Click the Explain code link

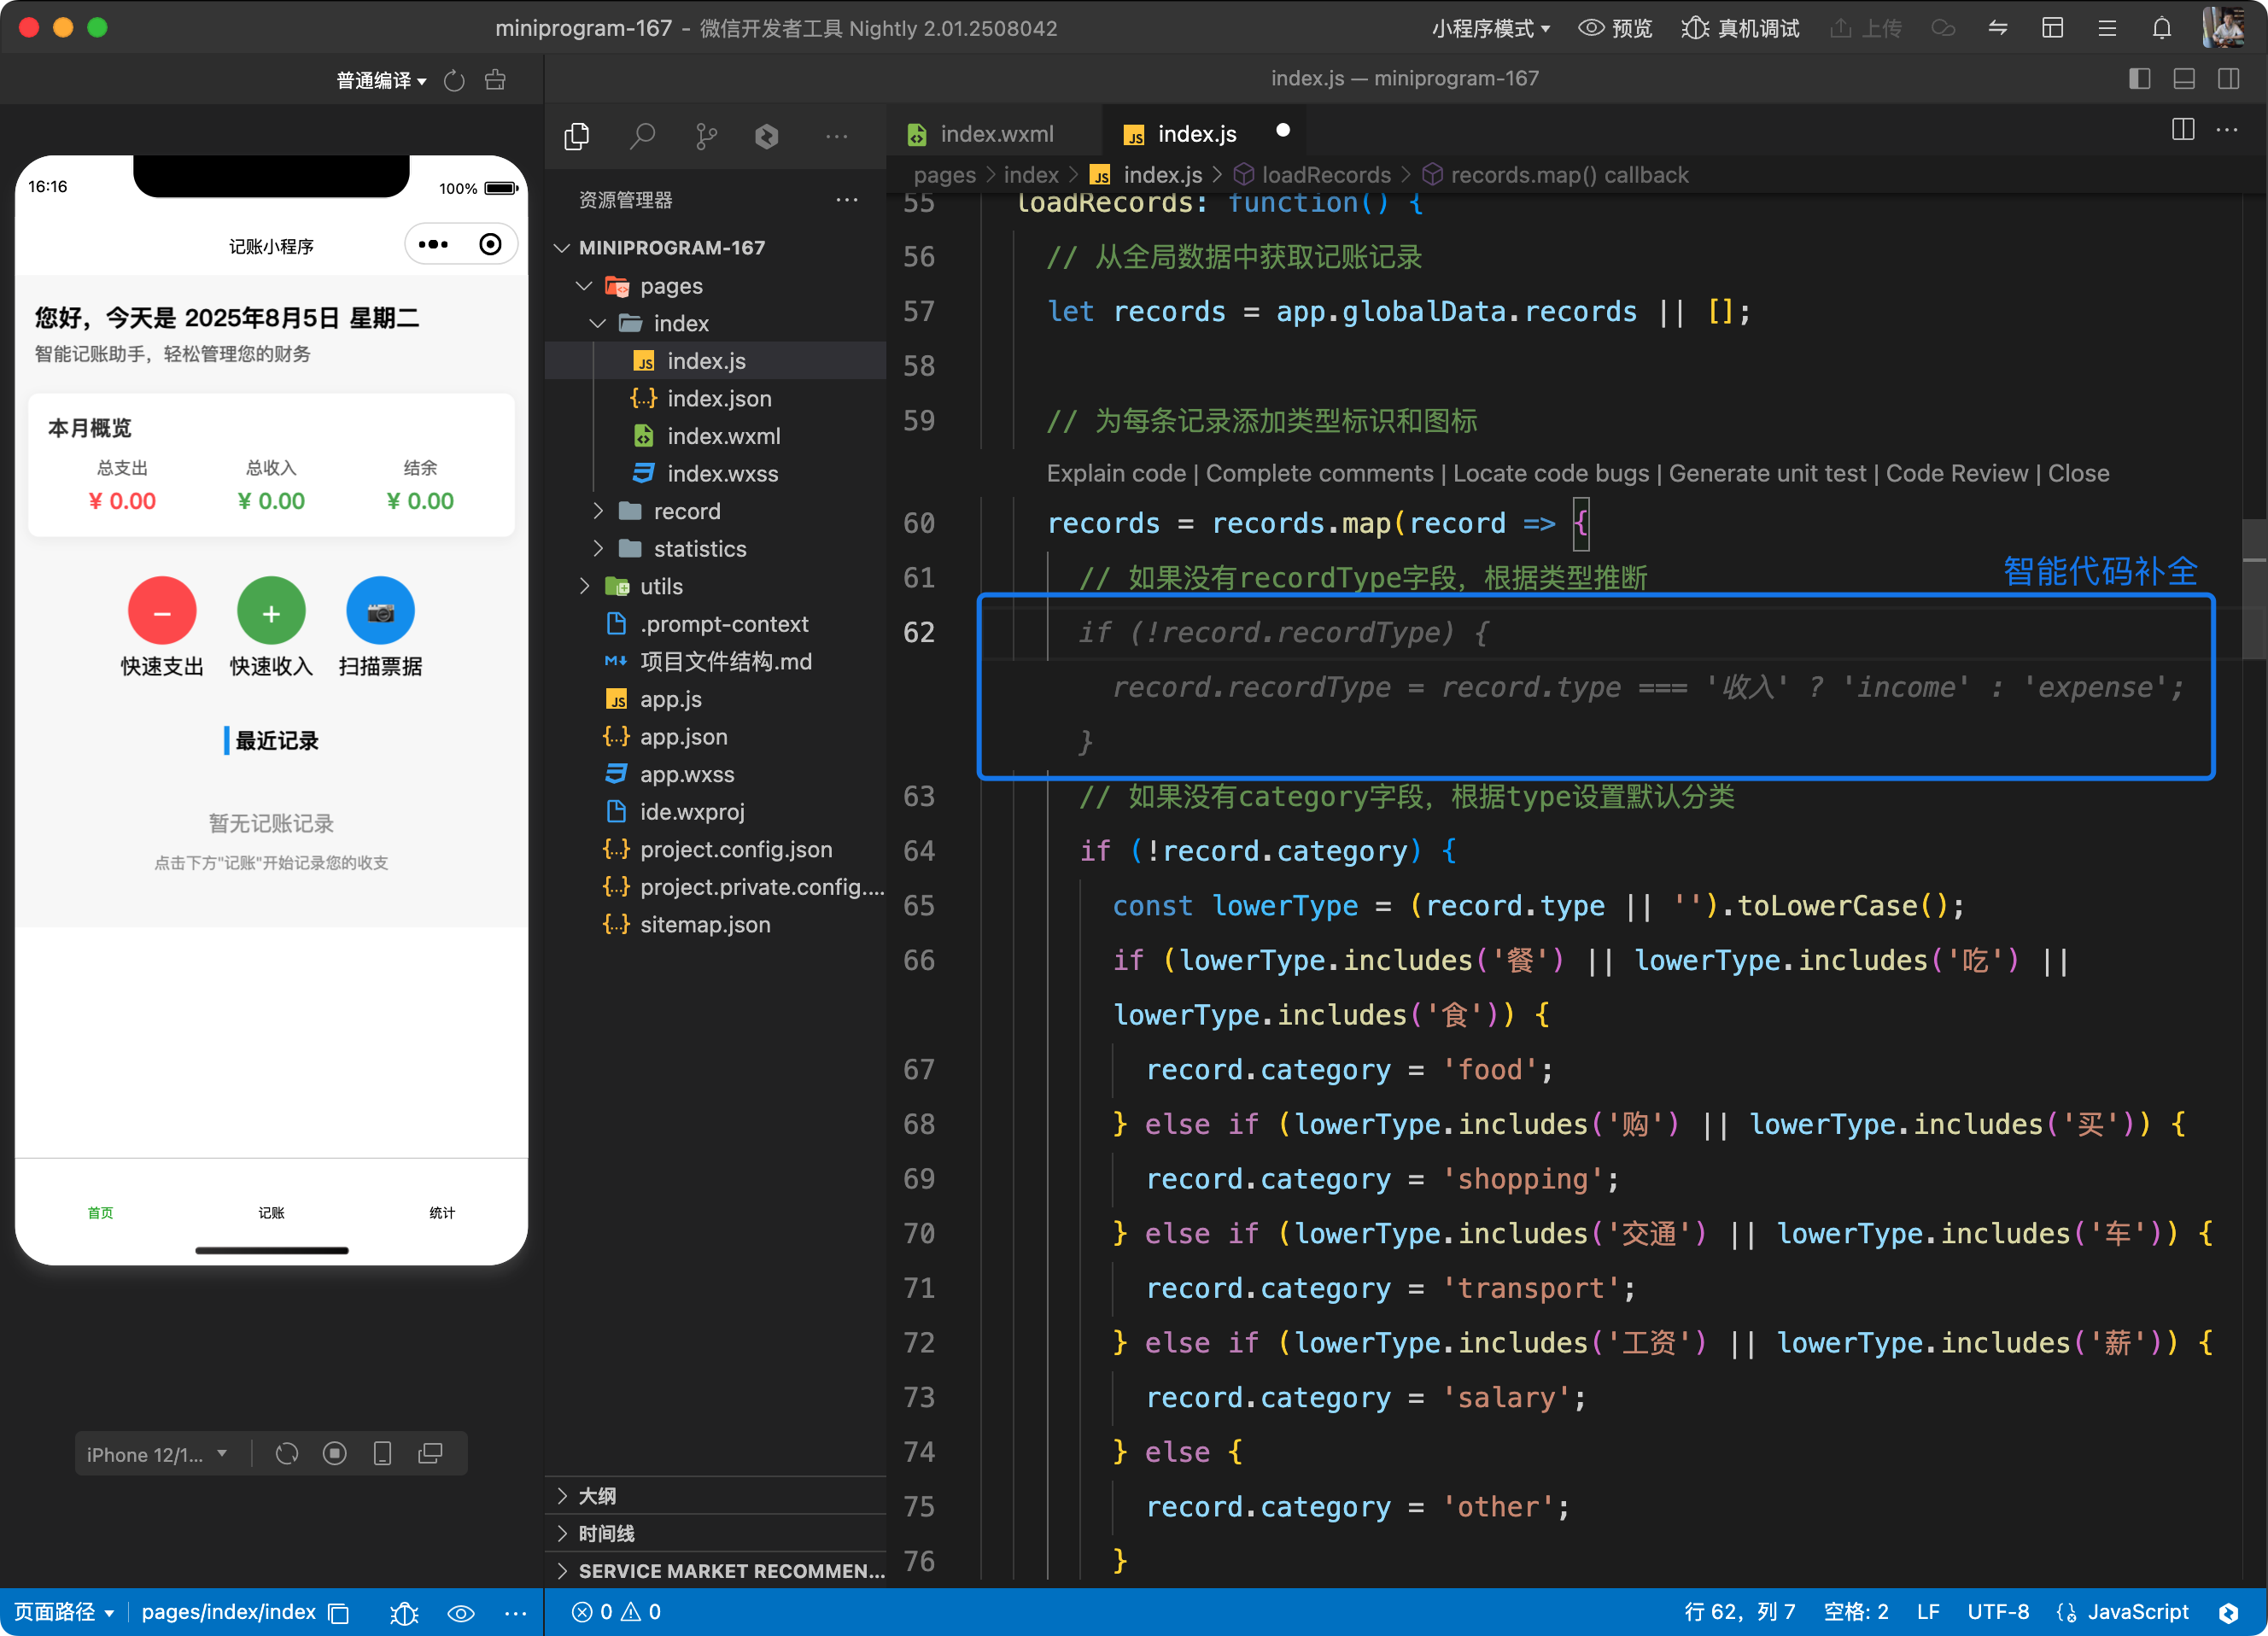pyautogui.click(x=1115, y=474)
